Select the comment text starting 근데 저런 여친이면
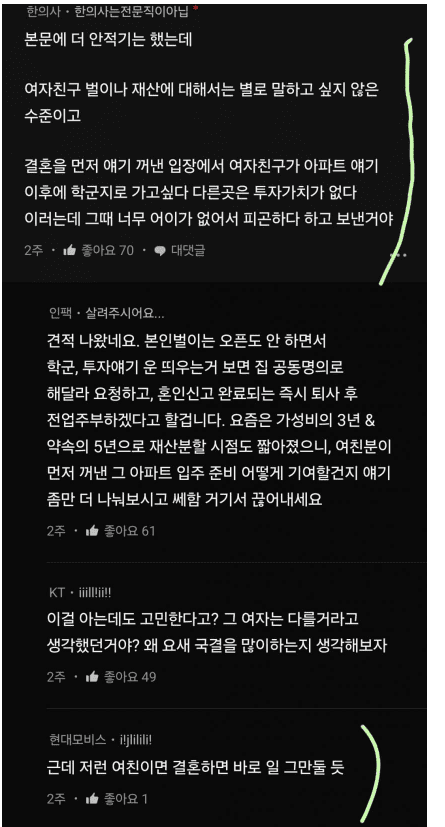 pyautogui.click(x=195, y=768)
